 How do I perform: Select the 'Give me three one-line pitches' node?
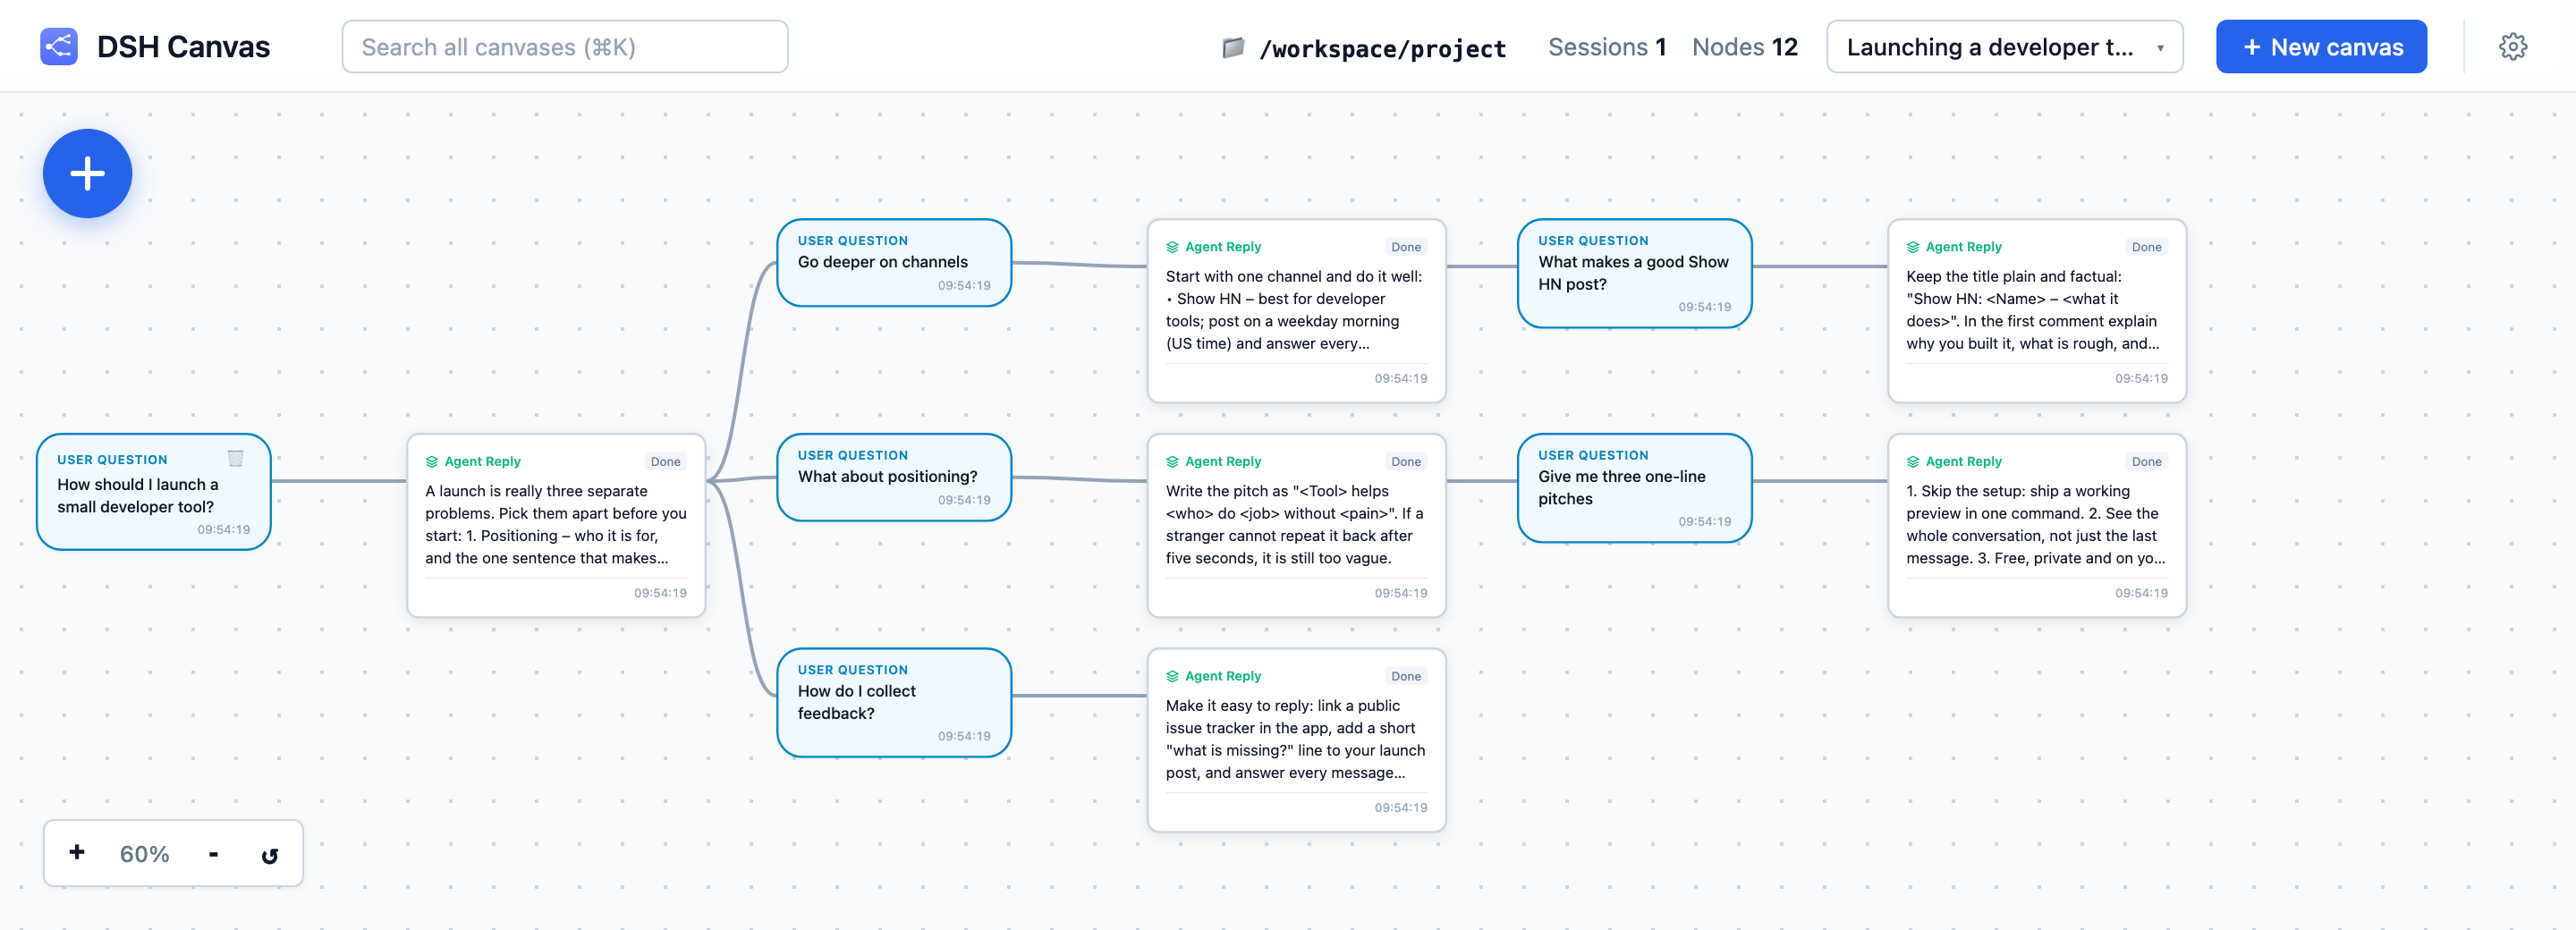click(1635, 488)
